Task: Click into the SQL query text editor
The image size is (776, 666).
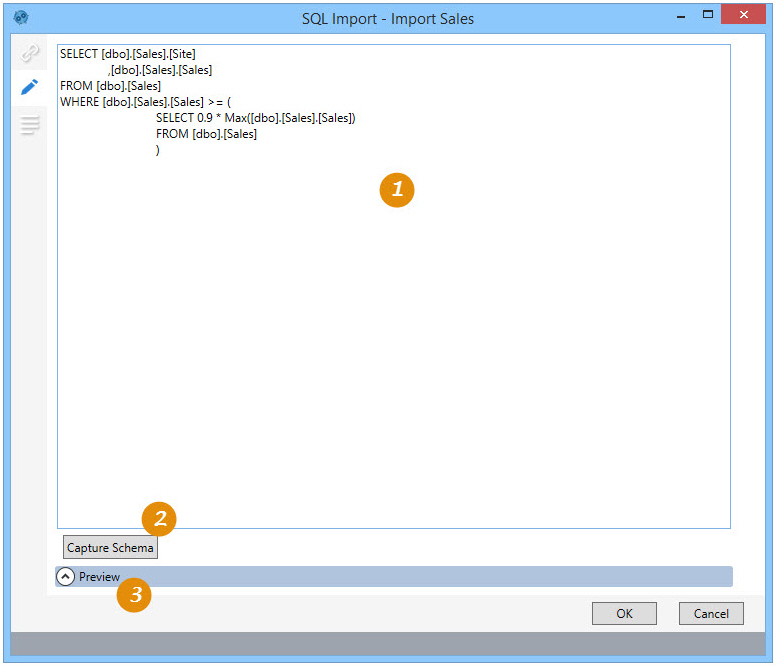Action: coord(393,286)
